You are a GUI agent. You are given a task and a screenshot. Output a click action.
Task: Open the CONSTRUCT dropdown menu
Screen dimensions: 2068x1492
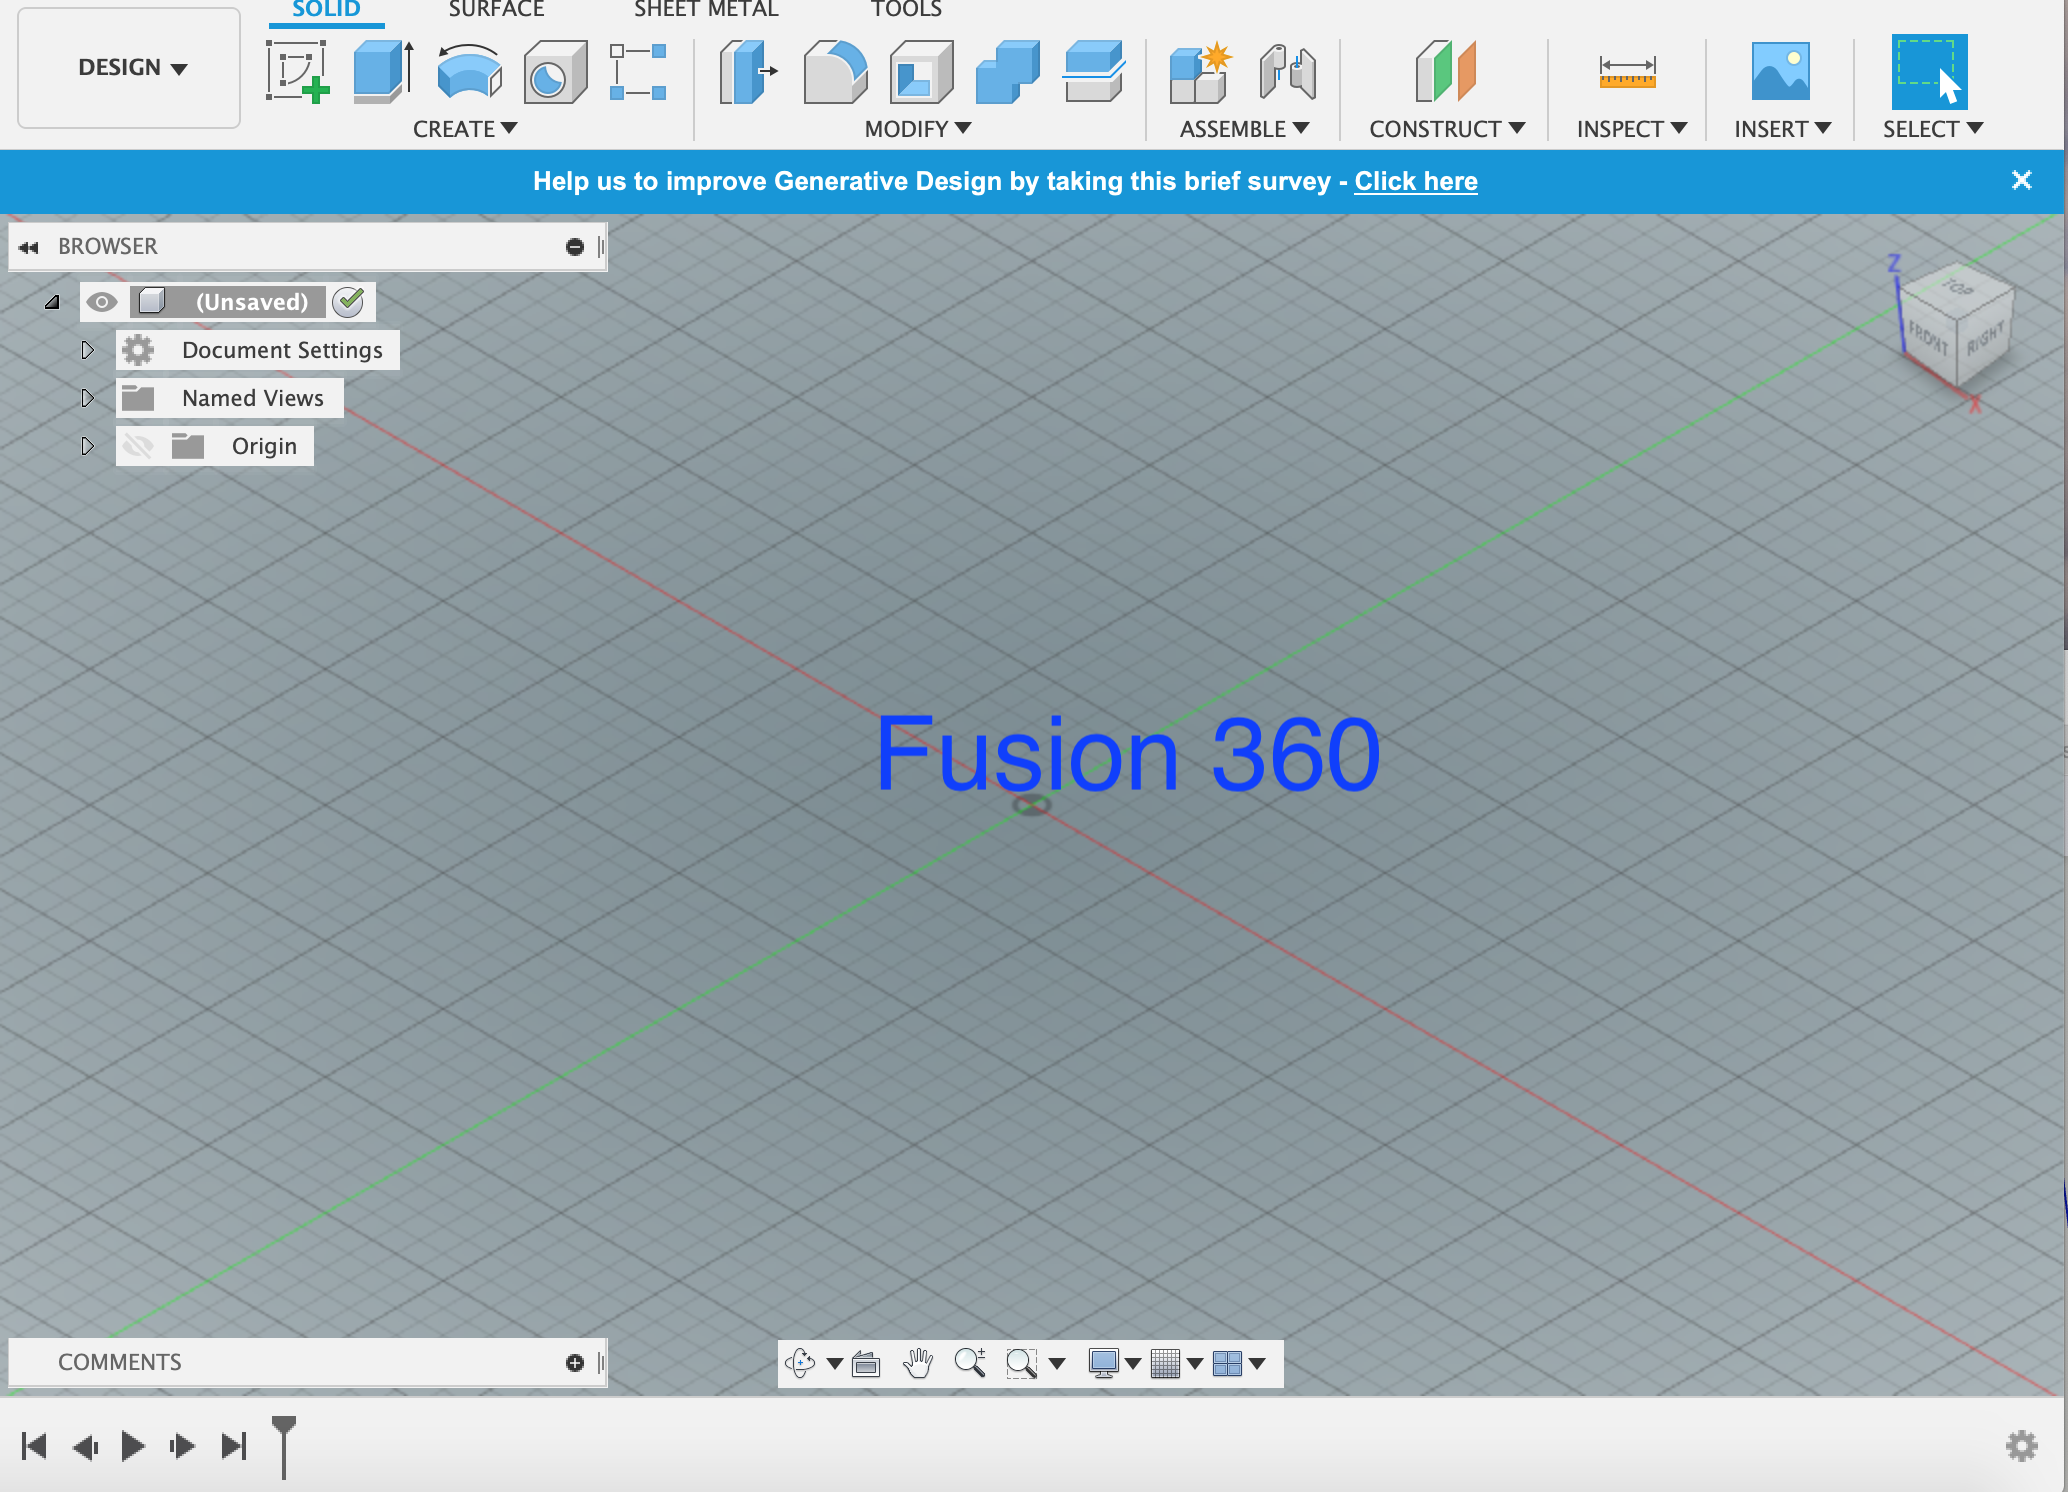click(1446, 129)
